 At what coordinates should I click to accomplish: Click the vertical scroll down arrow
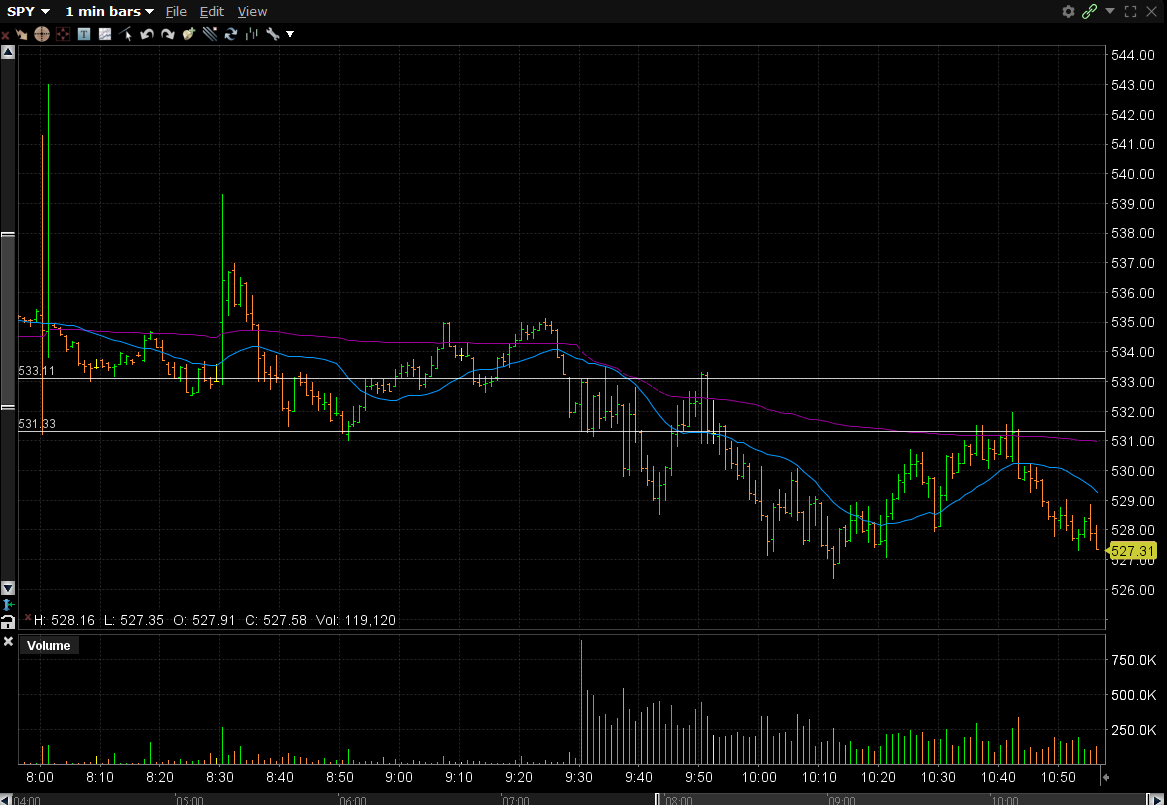pos(8,588)
